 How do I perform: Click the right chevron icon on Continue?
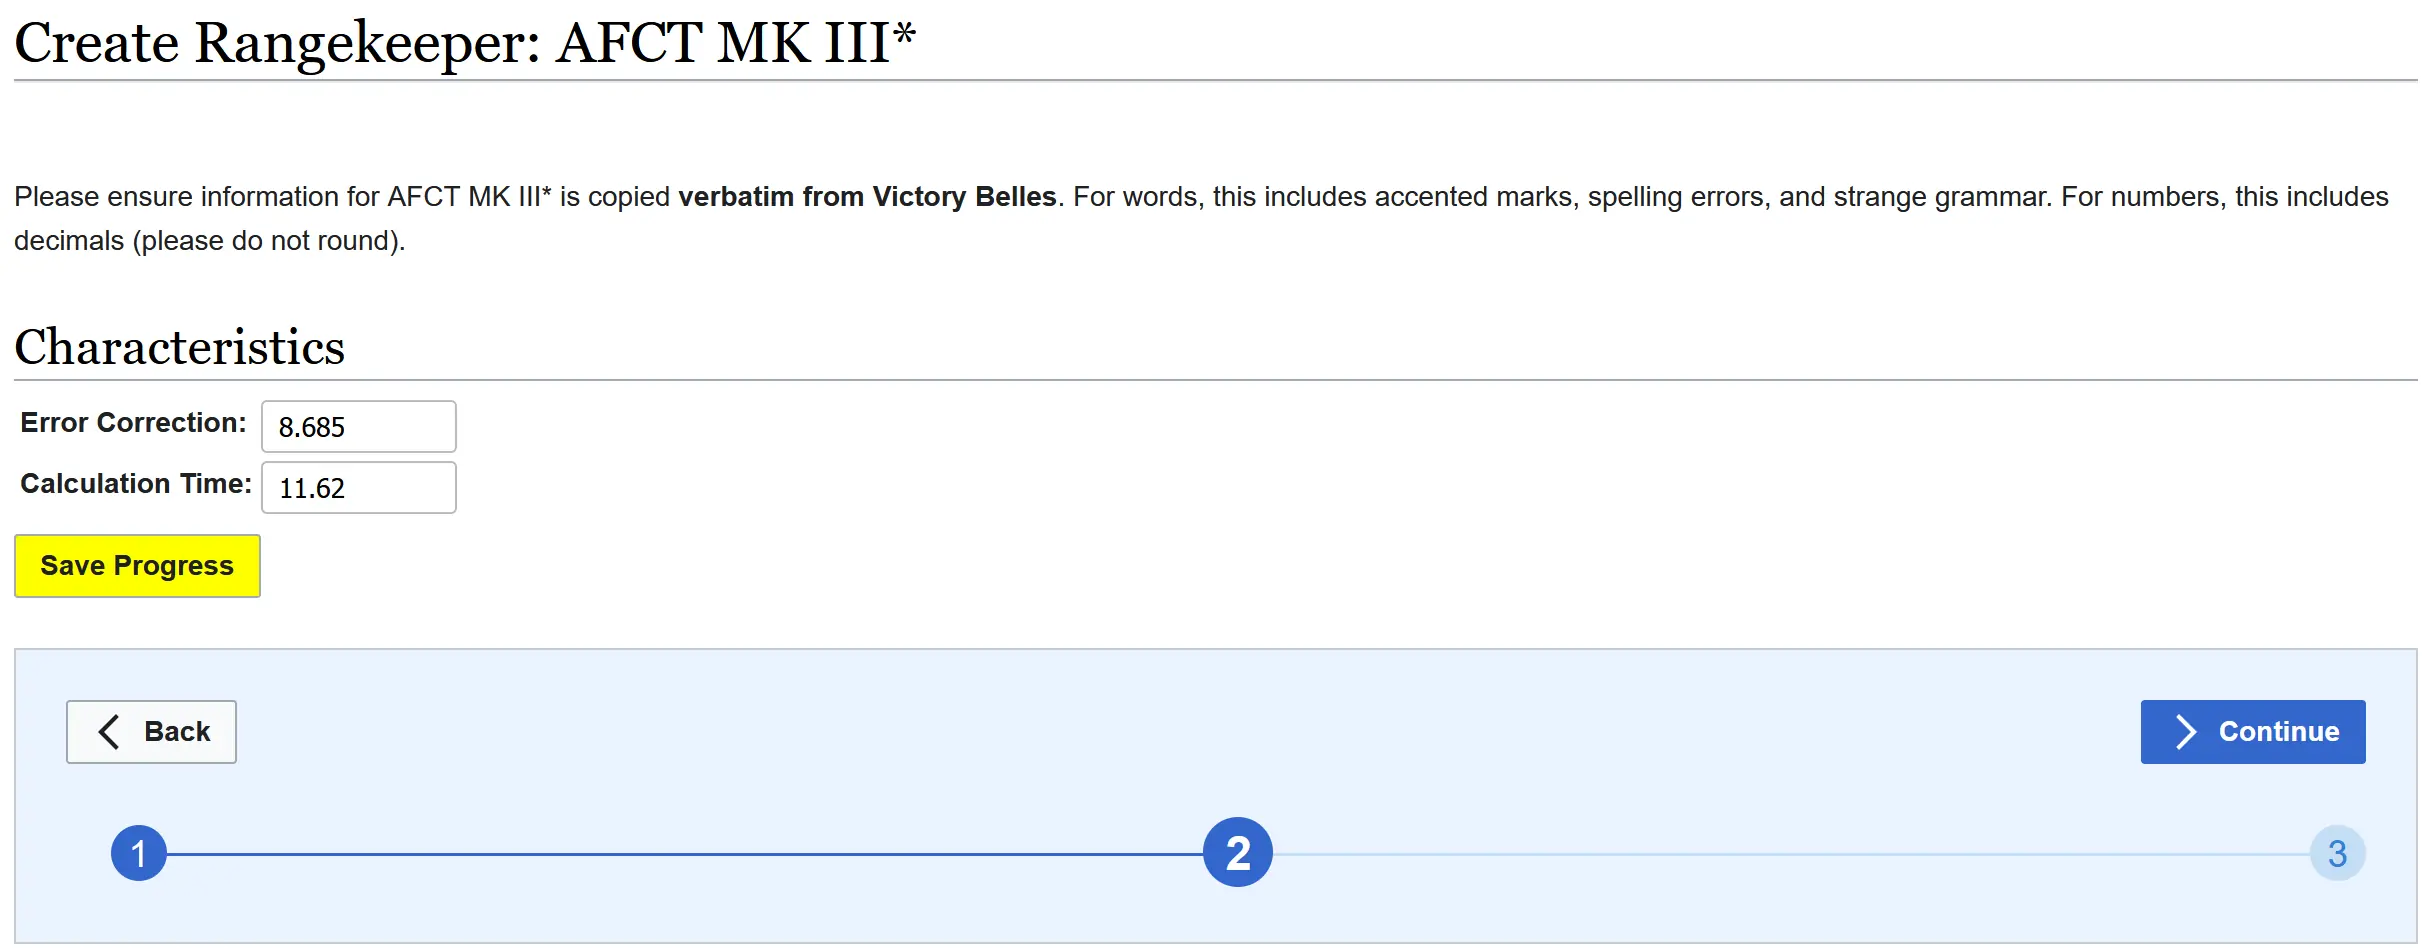tap(2186, 731)
